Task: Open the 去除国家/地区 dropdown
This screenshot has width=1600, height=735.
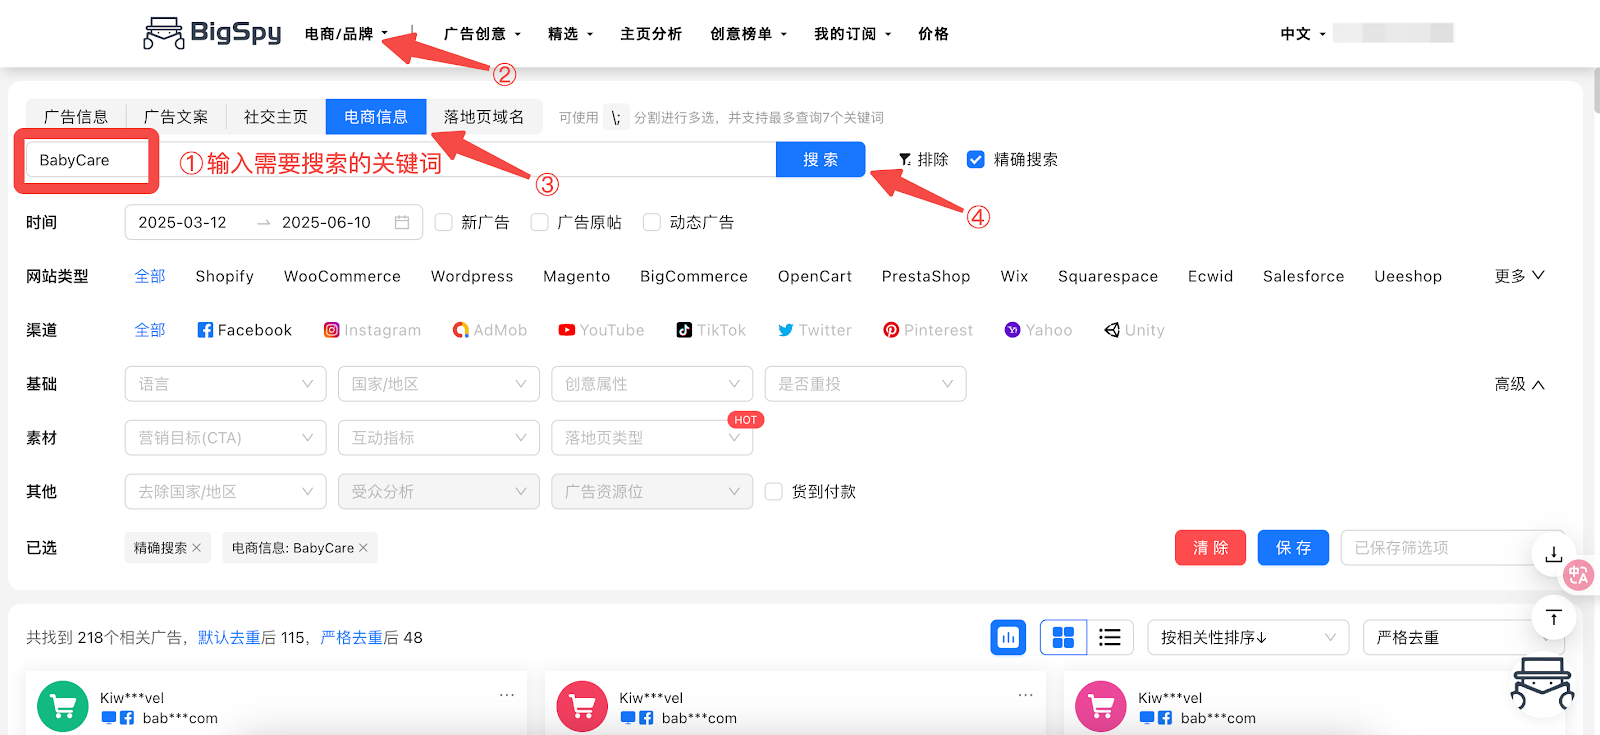Action: 226,492
